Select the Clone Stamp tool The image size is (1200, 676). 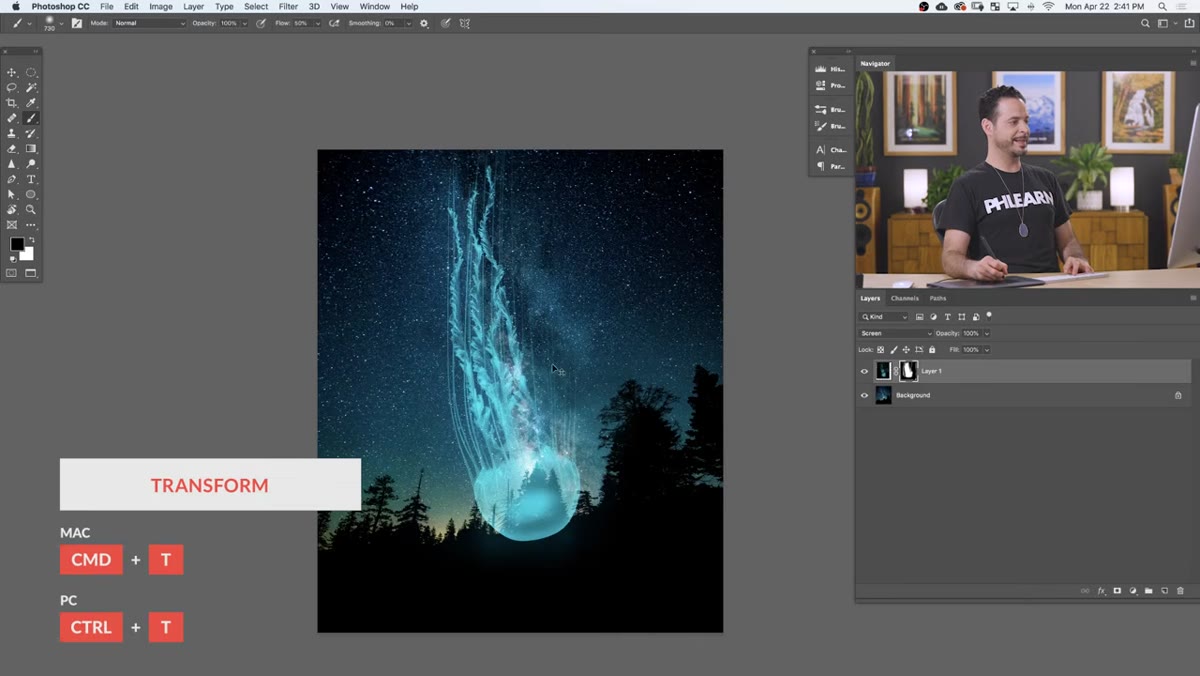pyautogui.click(x=12, y=133)
